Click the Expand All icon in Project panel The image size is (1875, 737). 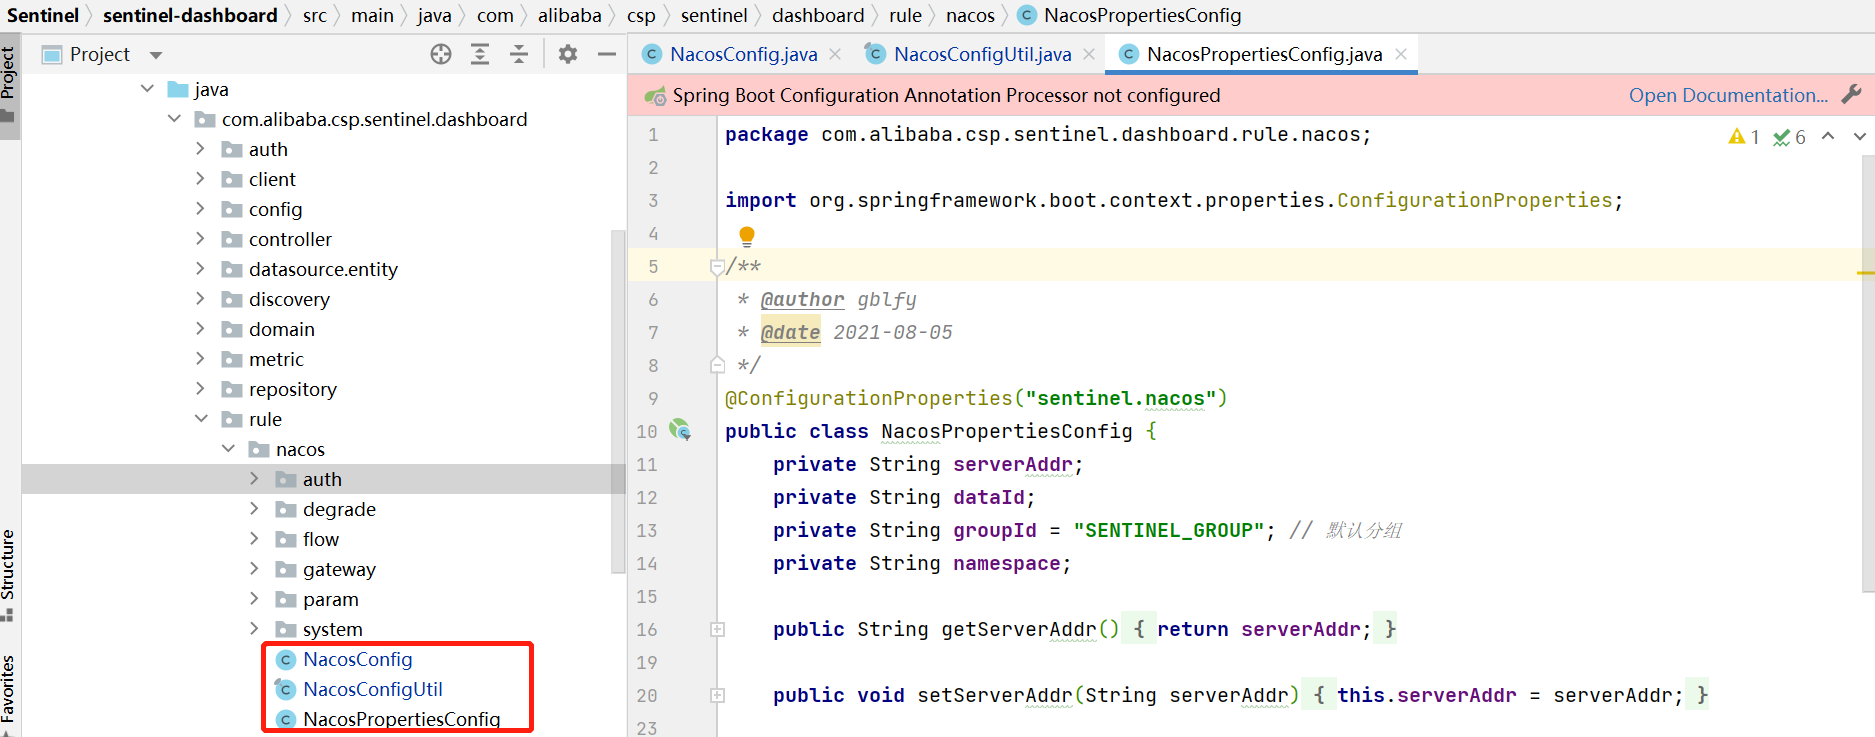tap(480, 54)
